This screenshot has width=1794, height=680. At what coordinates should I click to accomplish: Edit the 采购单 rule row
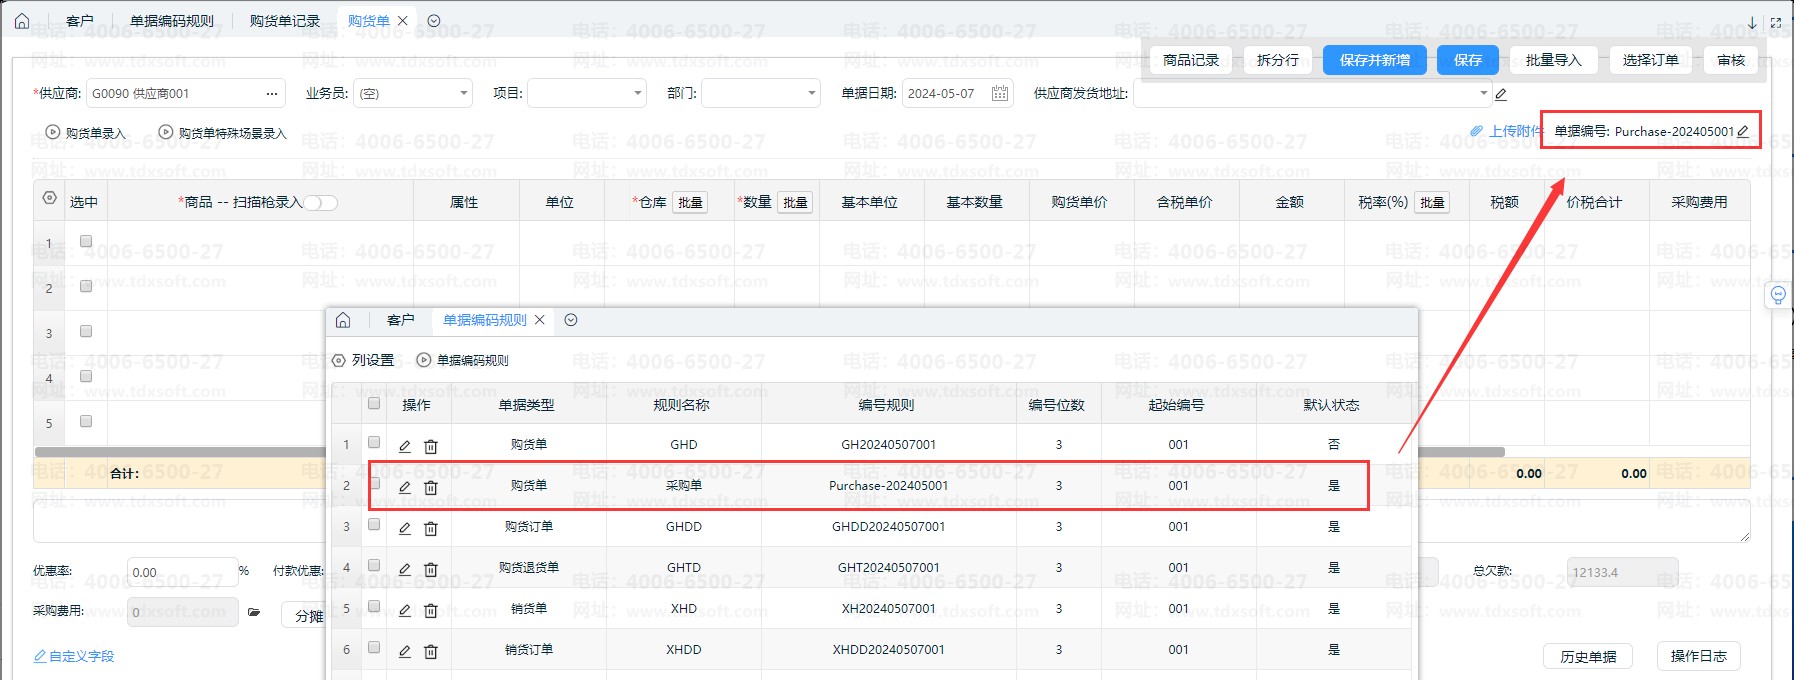coord(405,487)
